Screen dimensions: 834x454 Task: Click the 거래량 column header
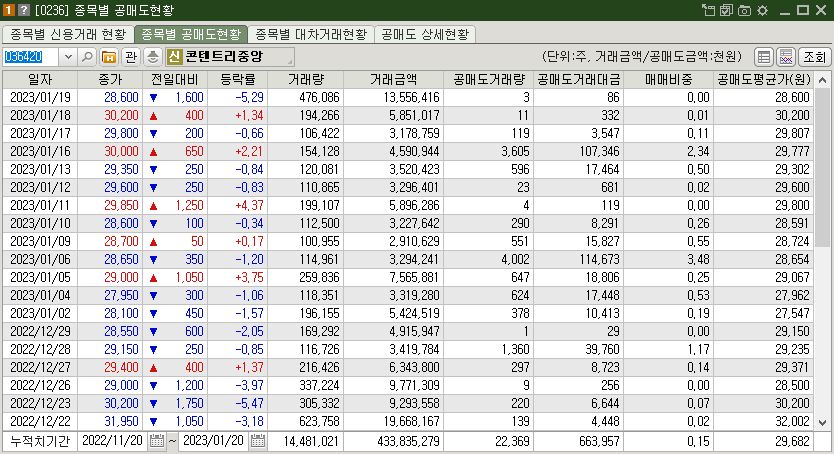click(x=306, y=80)
